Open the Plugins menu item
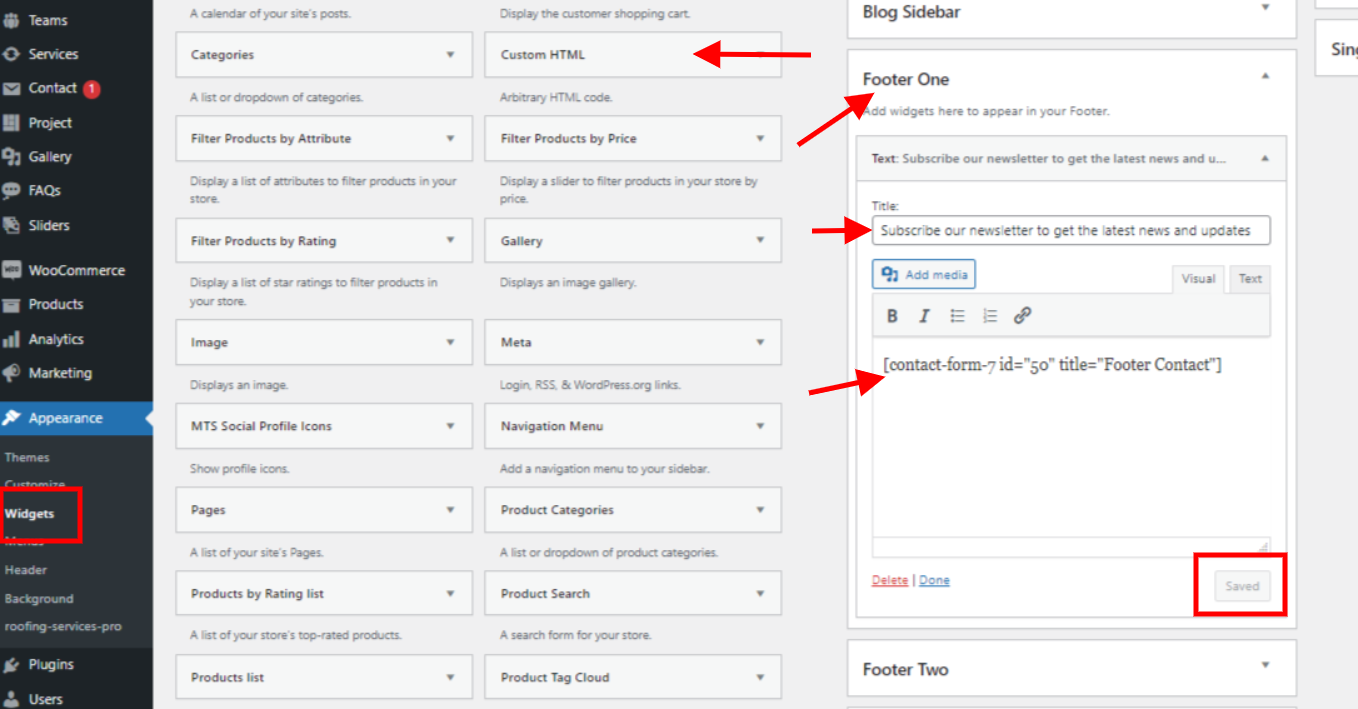 pyautogui.click(x=76, y=664)
